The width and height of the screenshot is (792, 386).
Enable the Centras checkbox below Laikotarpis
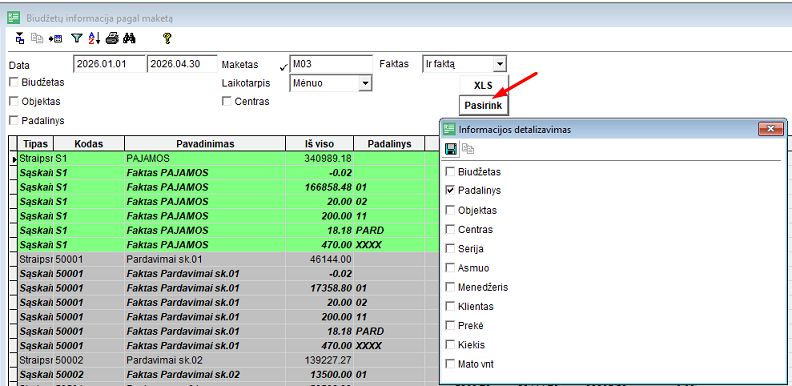pos(227,101)
